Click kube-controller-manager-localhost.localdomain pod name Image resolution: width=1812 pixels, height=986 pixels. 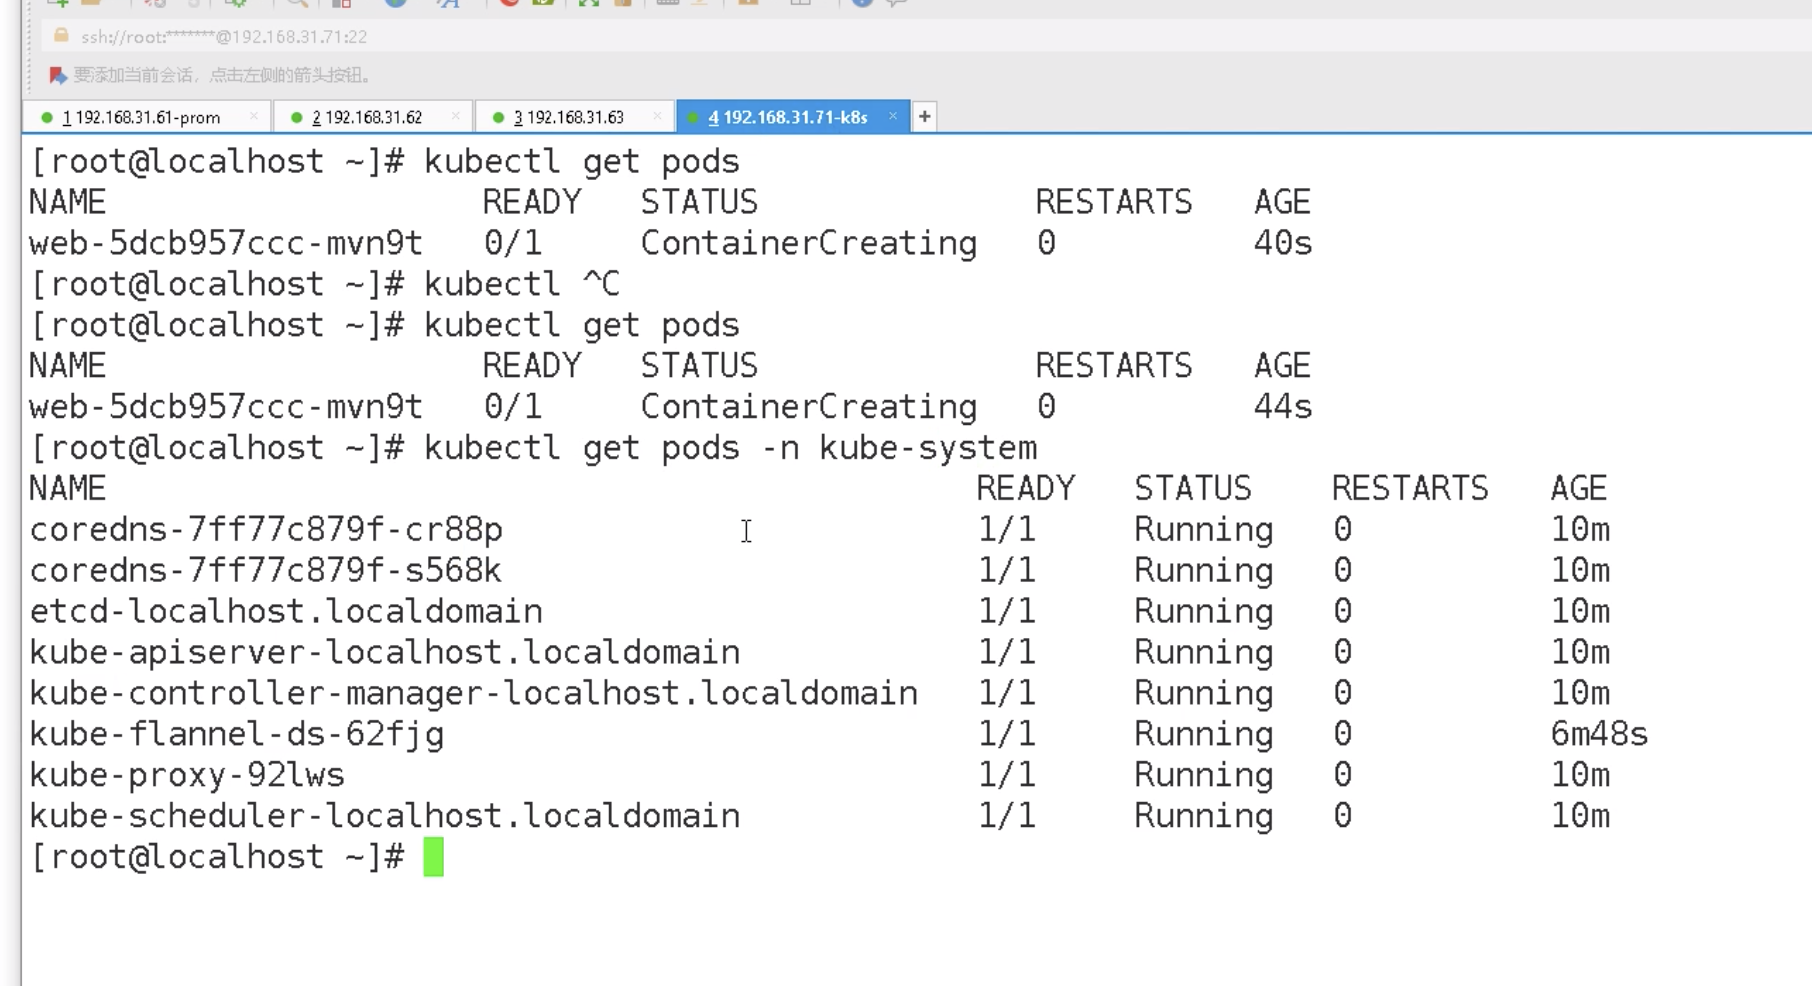pos(474,693)
